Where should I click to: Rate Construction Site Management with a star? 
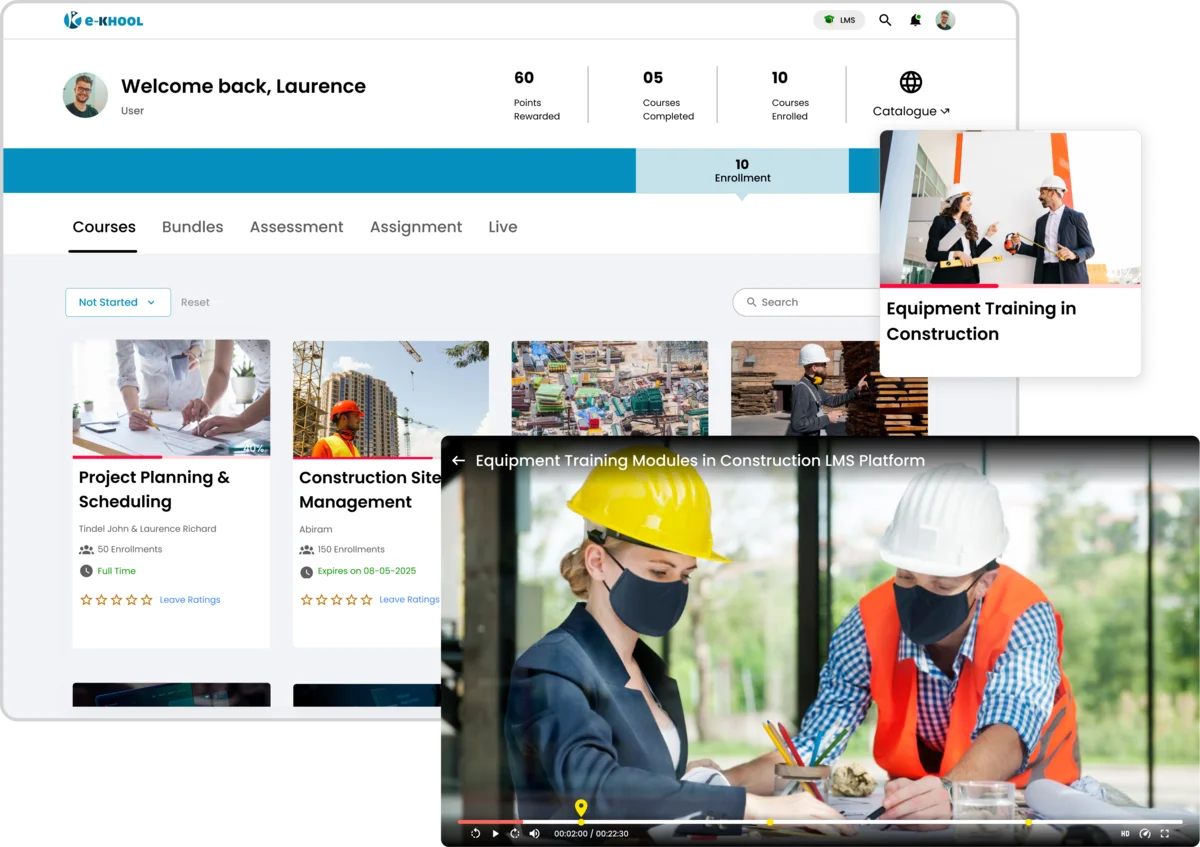pyautogui.click(x=336, y=599)
